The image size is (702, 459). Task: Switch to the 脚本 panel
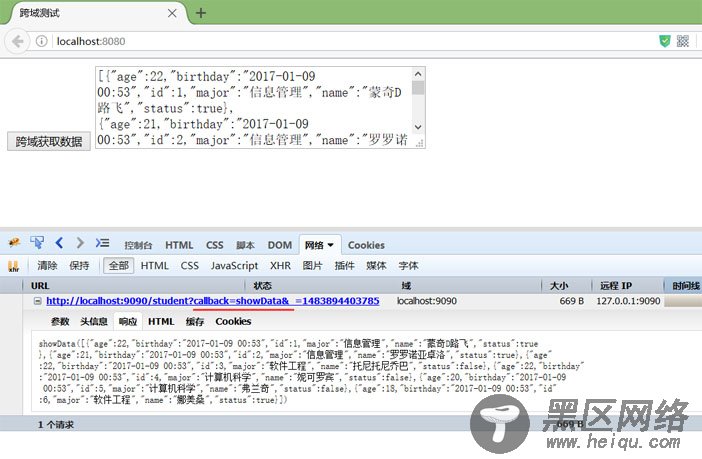pyautogui.click(x=245, y=245)
